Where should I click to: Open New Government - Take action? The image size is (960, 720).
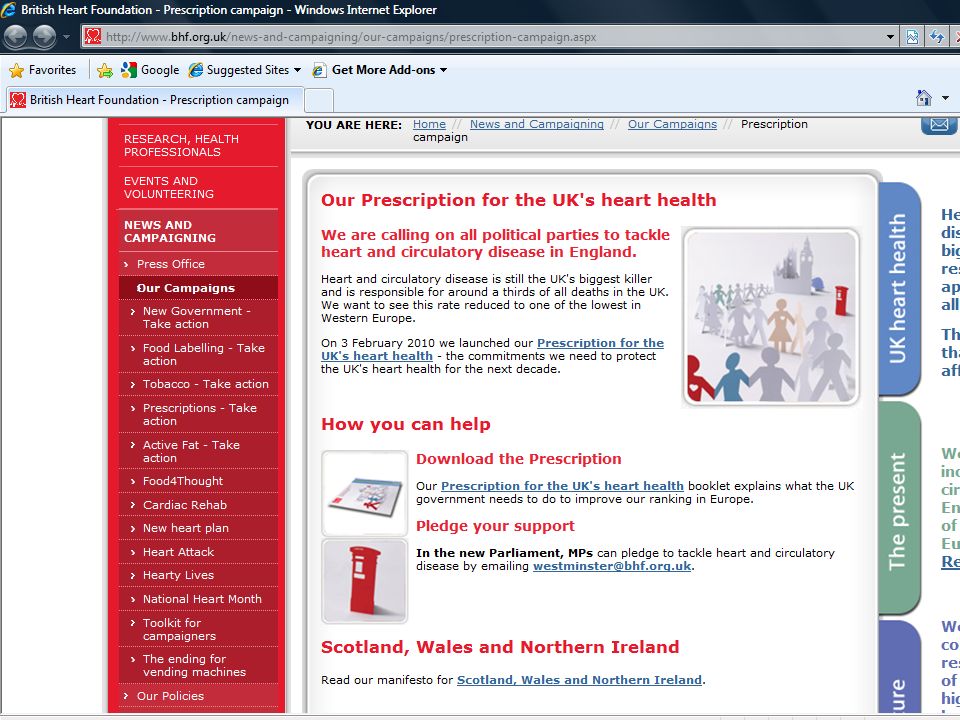(198, 317)
